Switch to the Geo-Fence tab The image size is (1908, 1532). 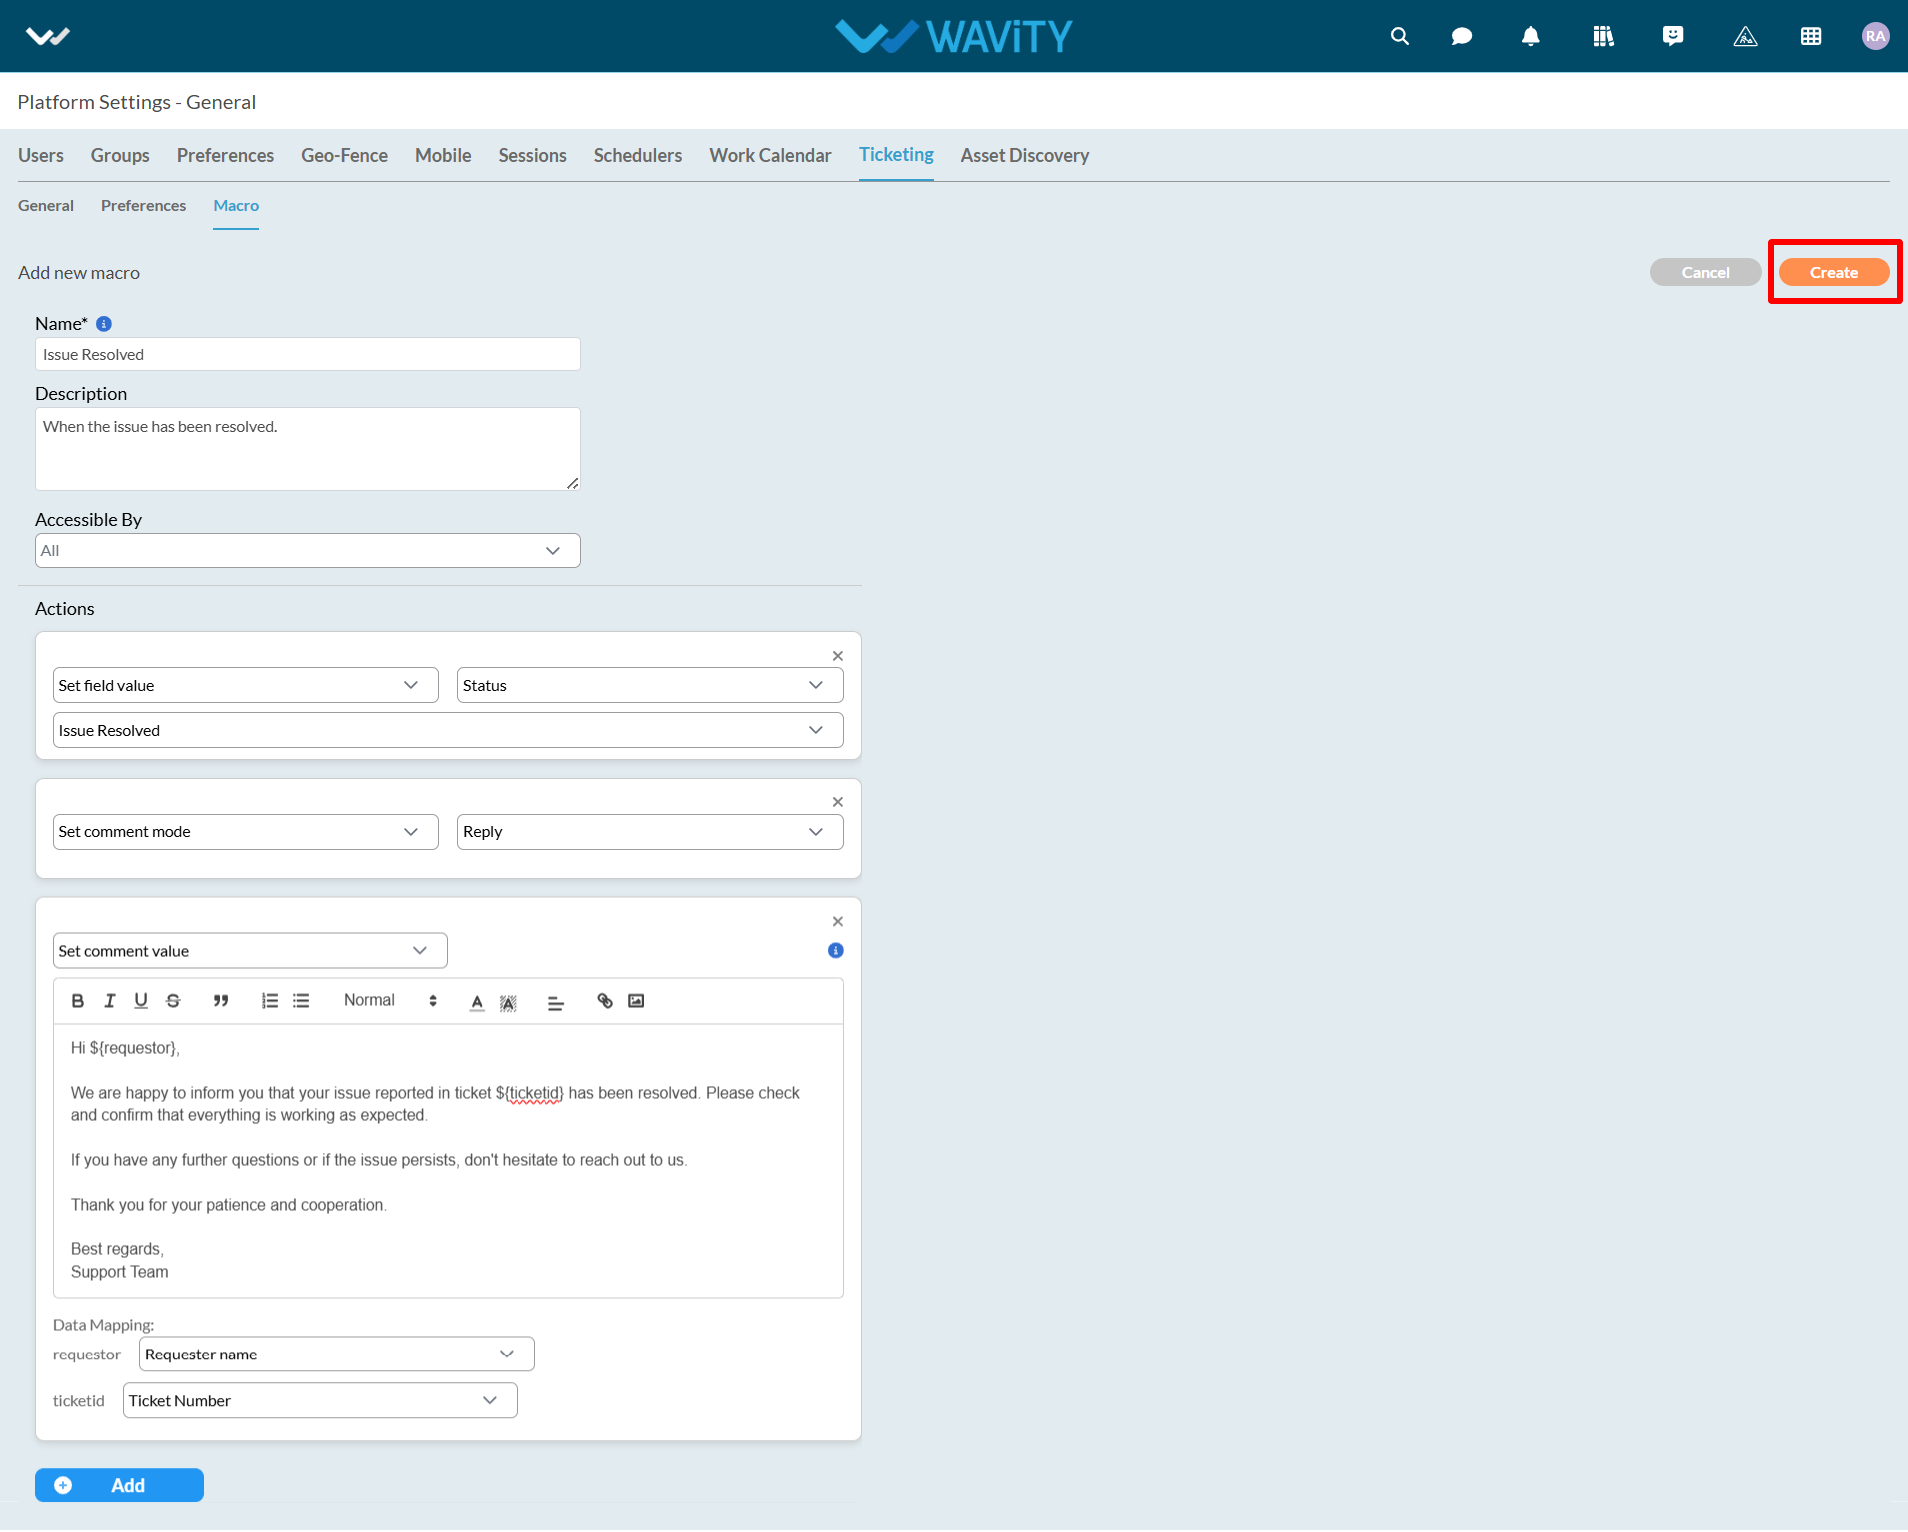click(344, 155)
